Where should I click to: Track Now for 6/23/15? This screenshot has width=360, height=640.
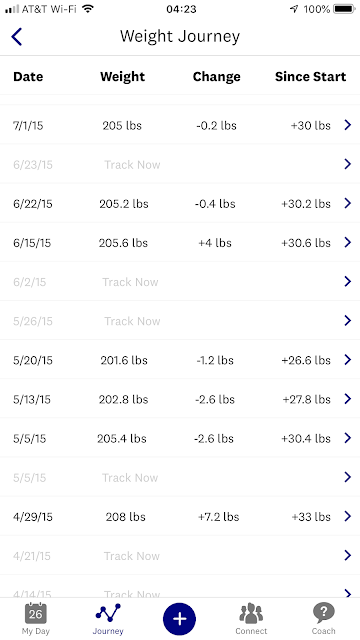click(132, 164)
